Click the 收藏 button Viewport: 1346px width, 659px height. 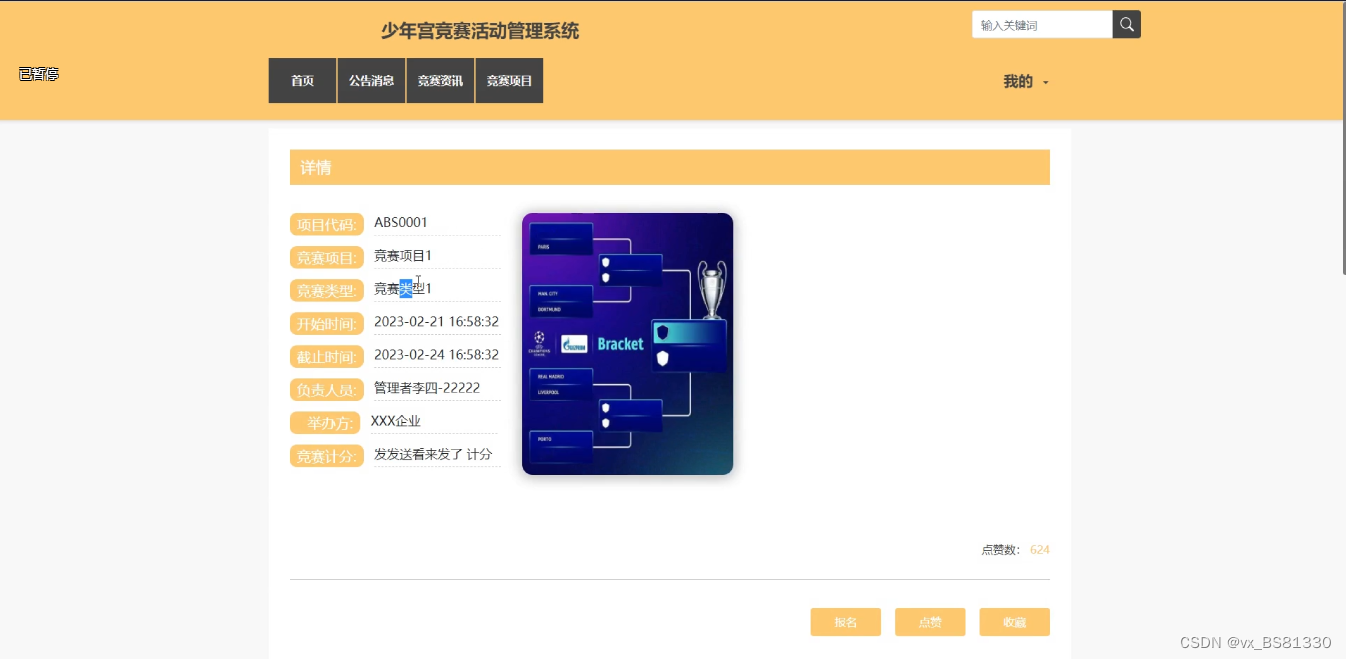(x=1015, y=622)
